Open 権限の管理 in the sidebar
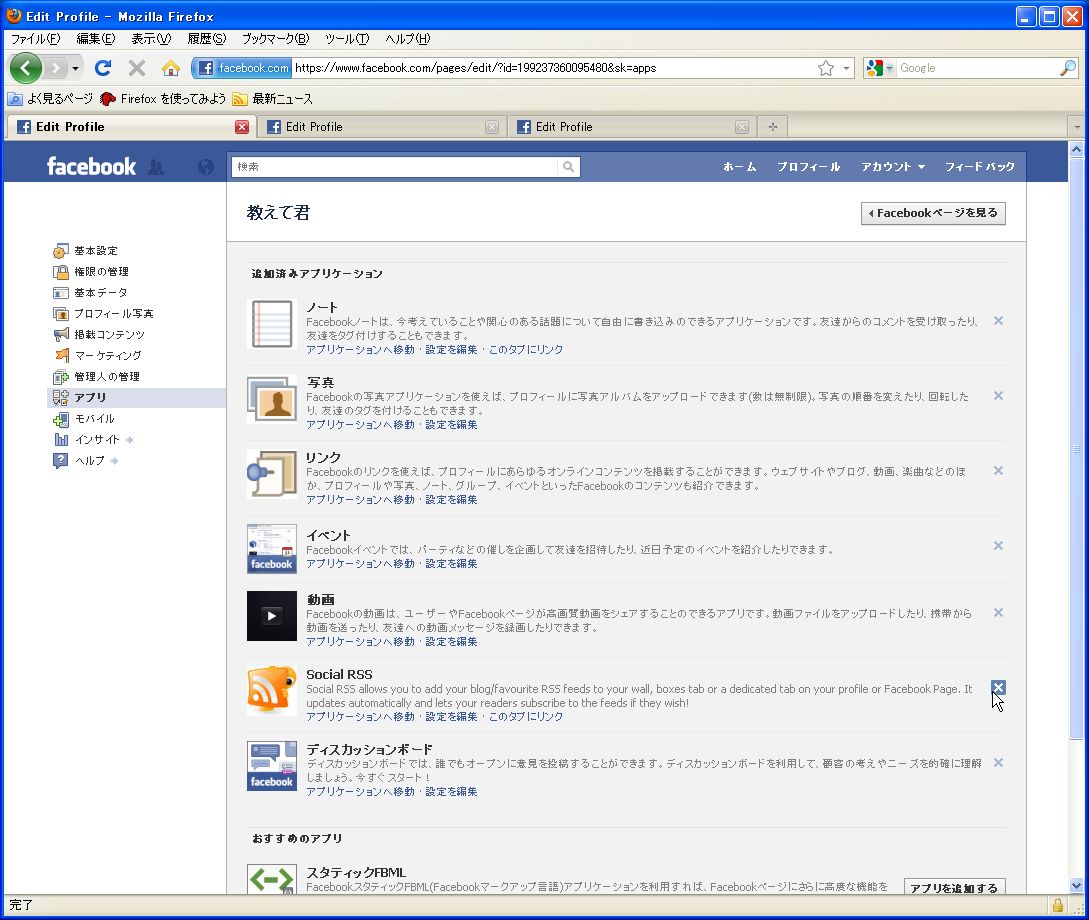 point(101,271)
